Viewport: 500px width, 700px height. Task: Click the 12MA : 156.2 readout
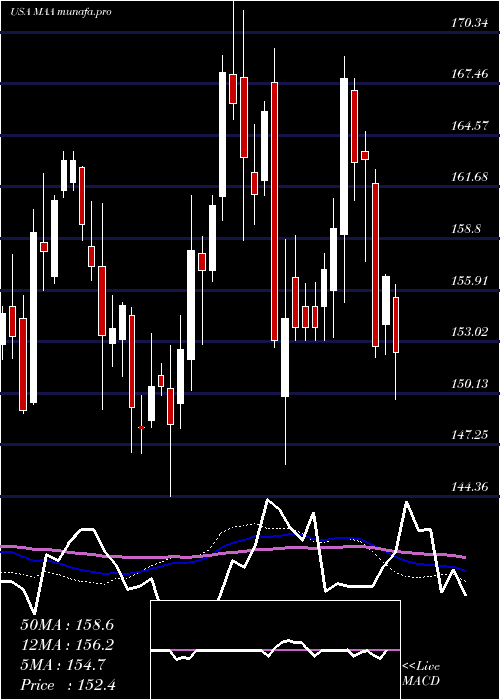67,645
